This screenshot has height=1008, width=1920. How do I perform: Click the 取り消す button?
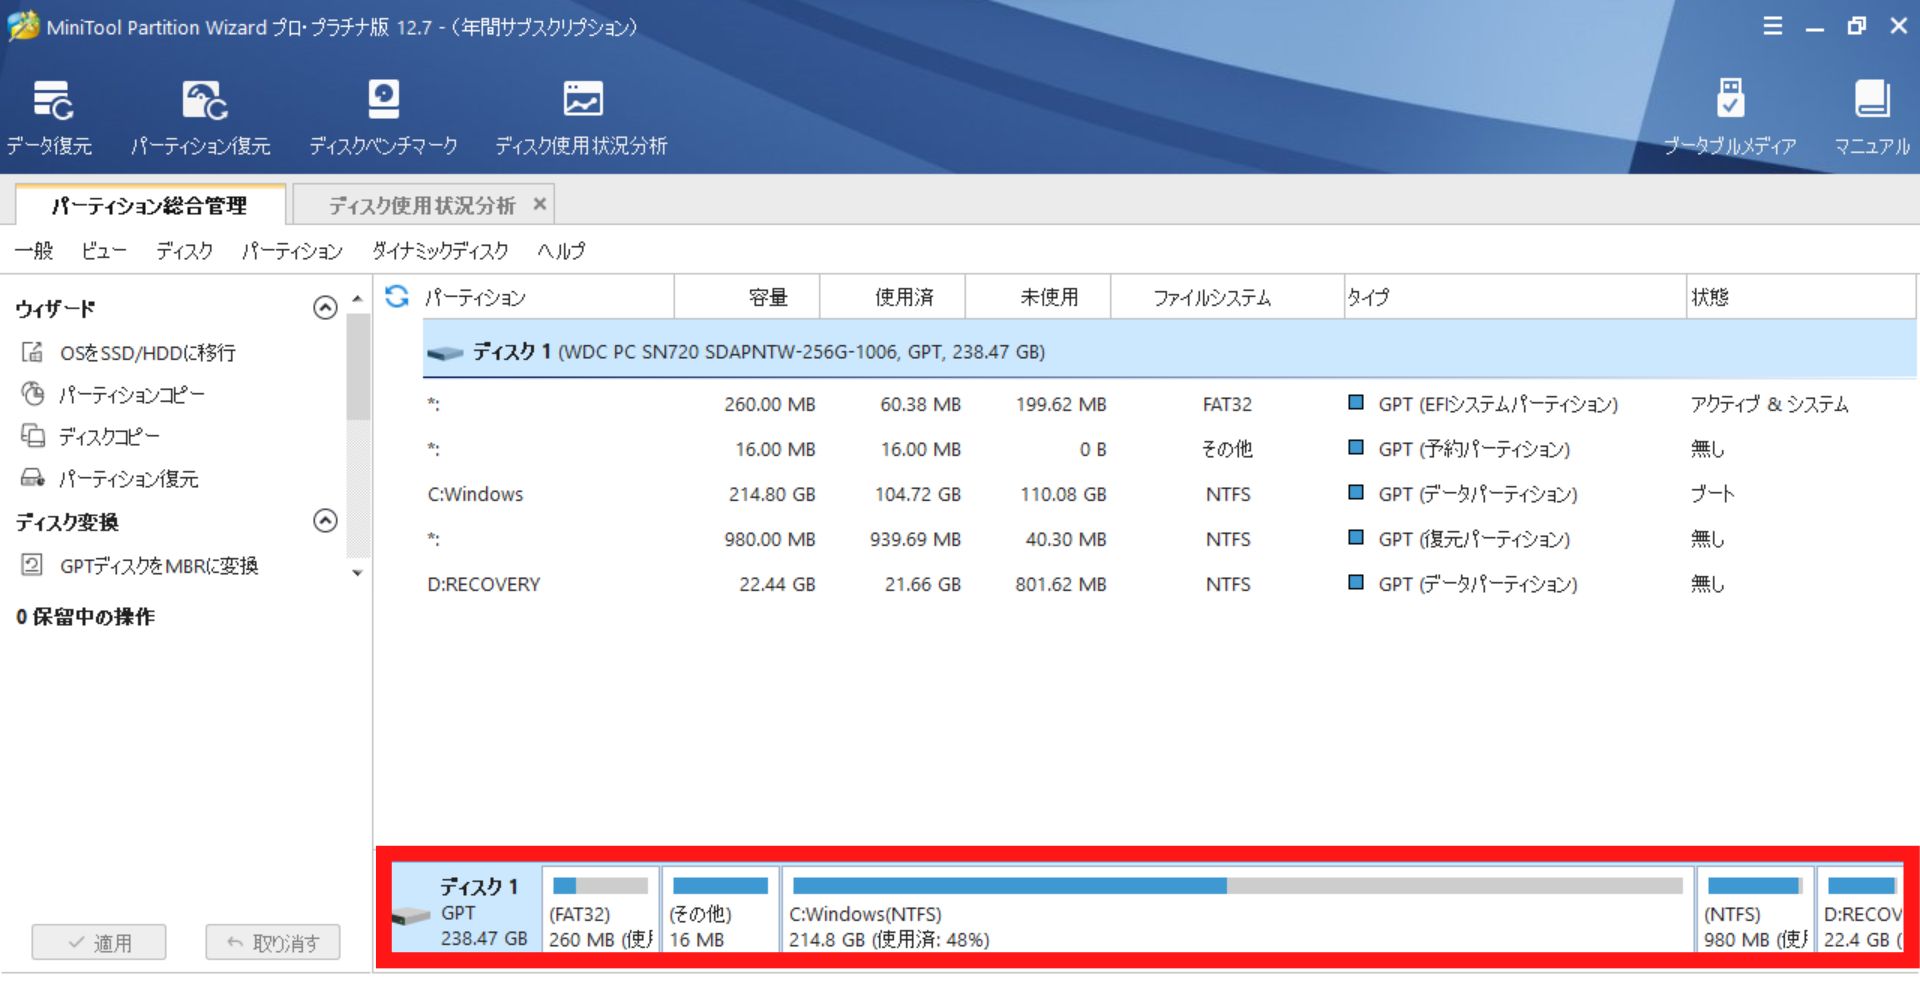[272, 942]
